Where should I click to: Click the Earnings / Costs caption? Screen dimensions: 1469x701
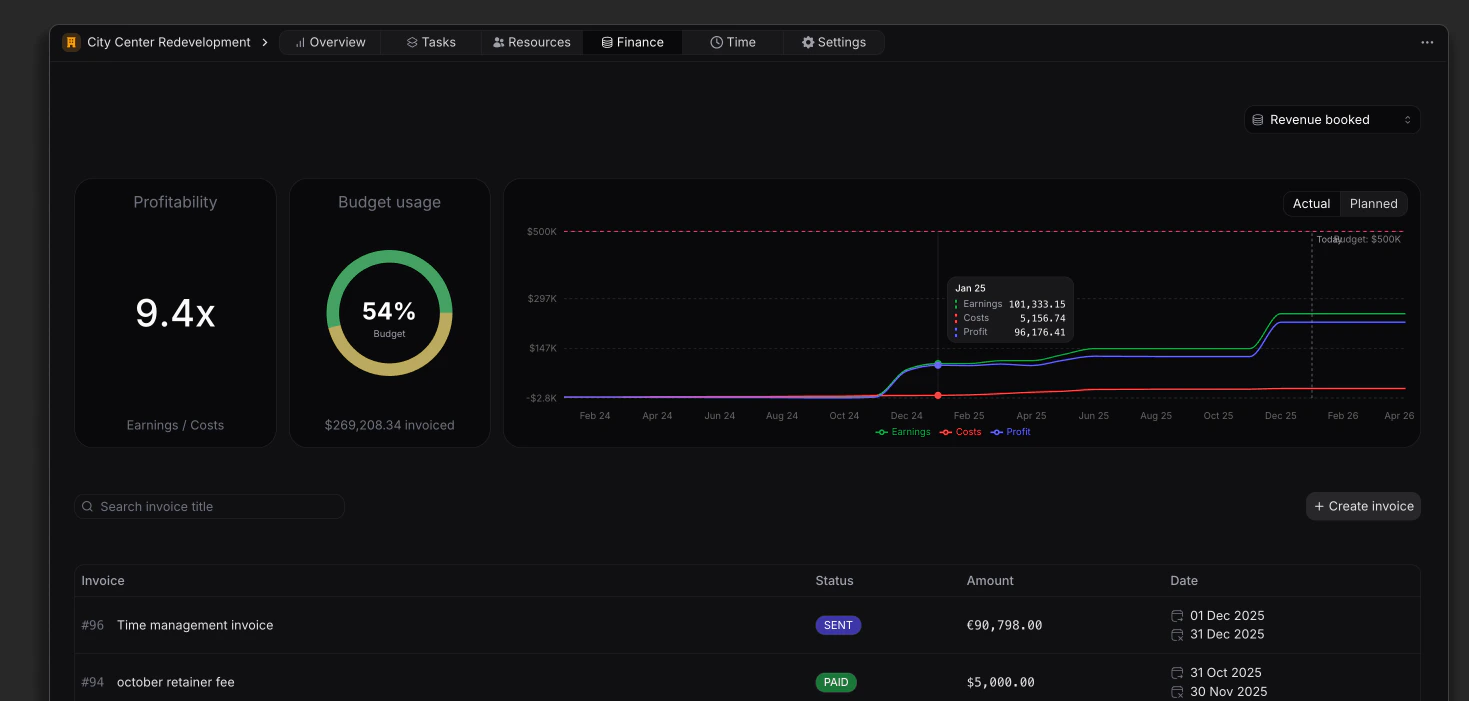[x=175, y=425]
